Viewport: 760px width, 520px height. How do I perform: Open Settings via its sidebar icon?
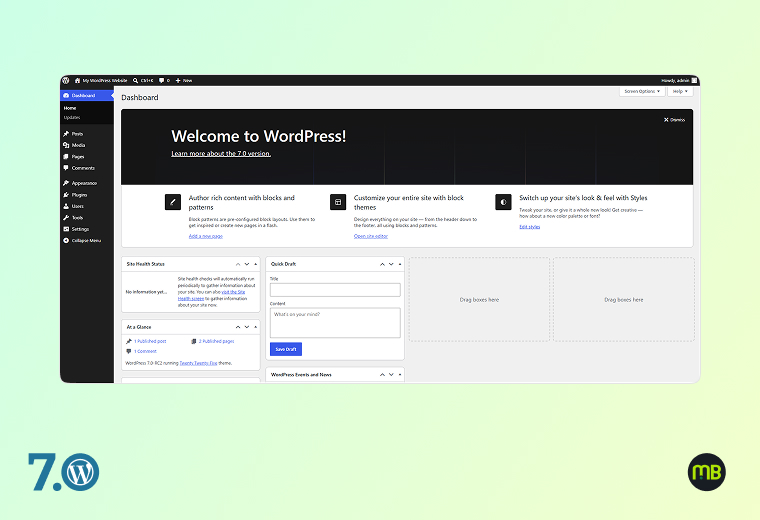[66, 229]
